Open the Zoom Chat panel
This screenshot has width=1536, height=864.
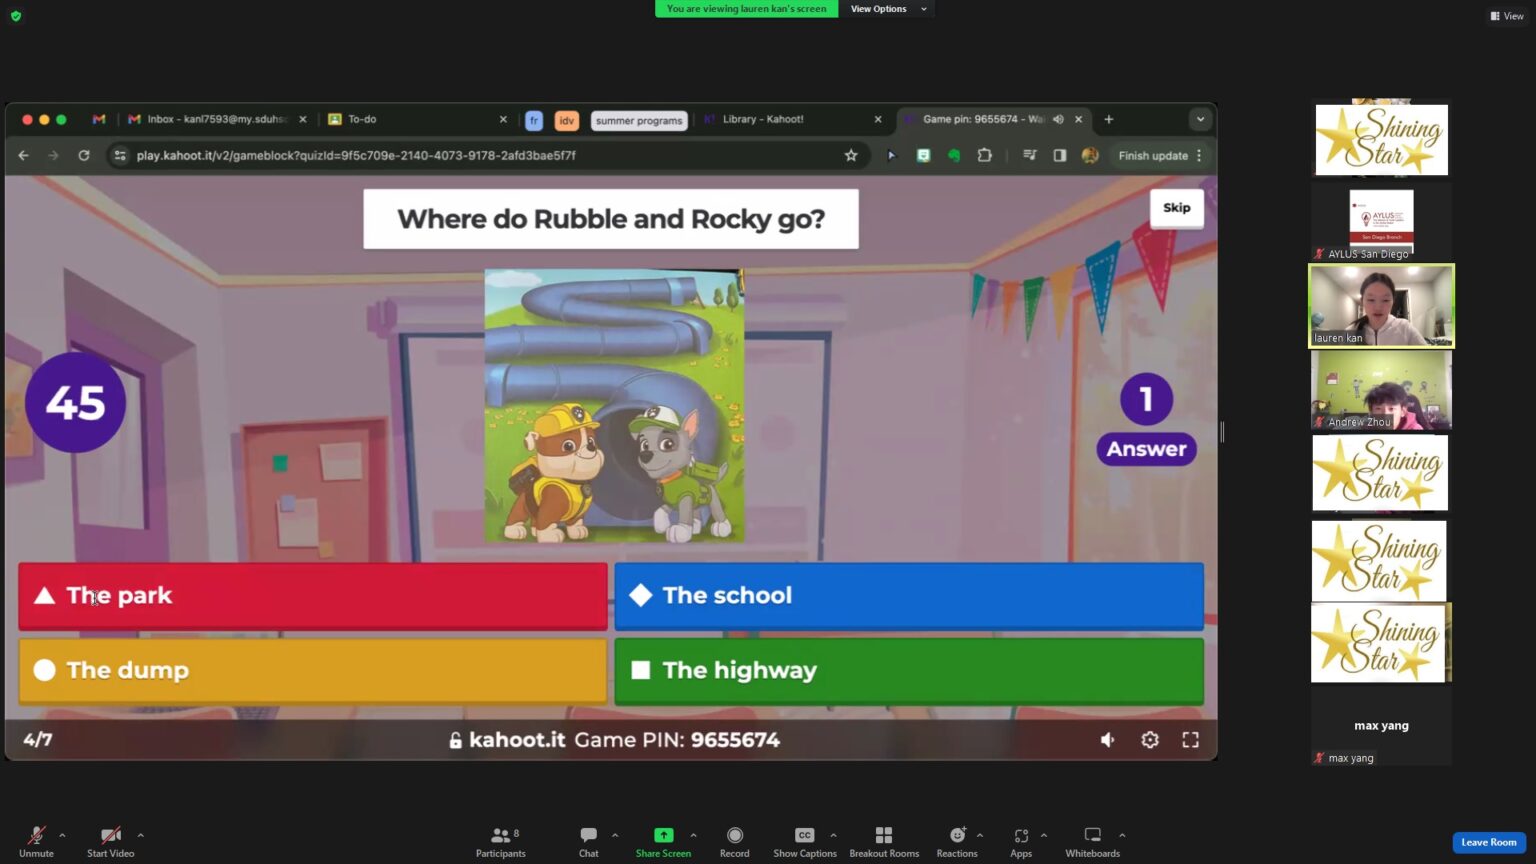click(588, 842)
